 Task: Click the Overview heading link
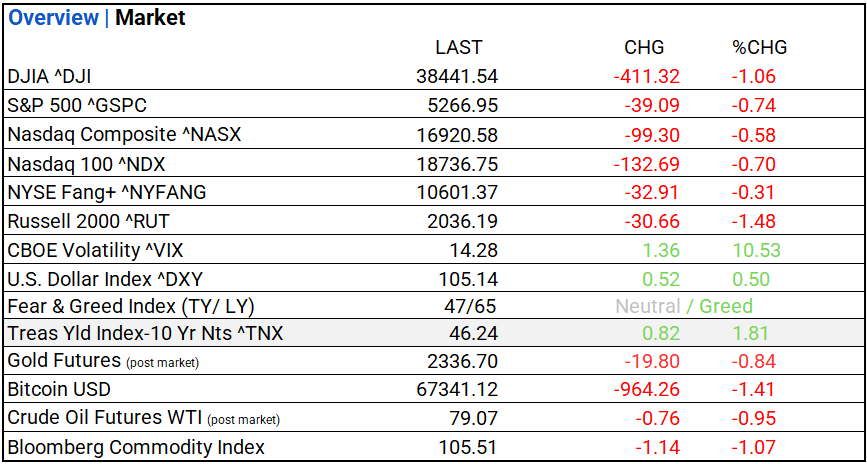(54, 18)
